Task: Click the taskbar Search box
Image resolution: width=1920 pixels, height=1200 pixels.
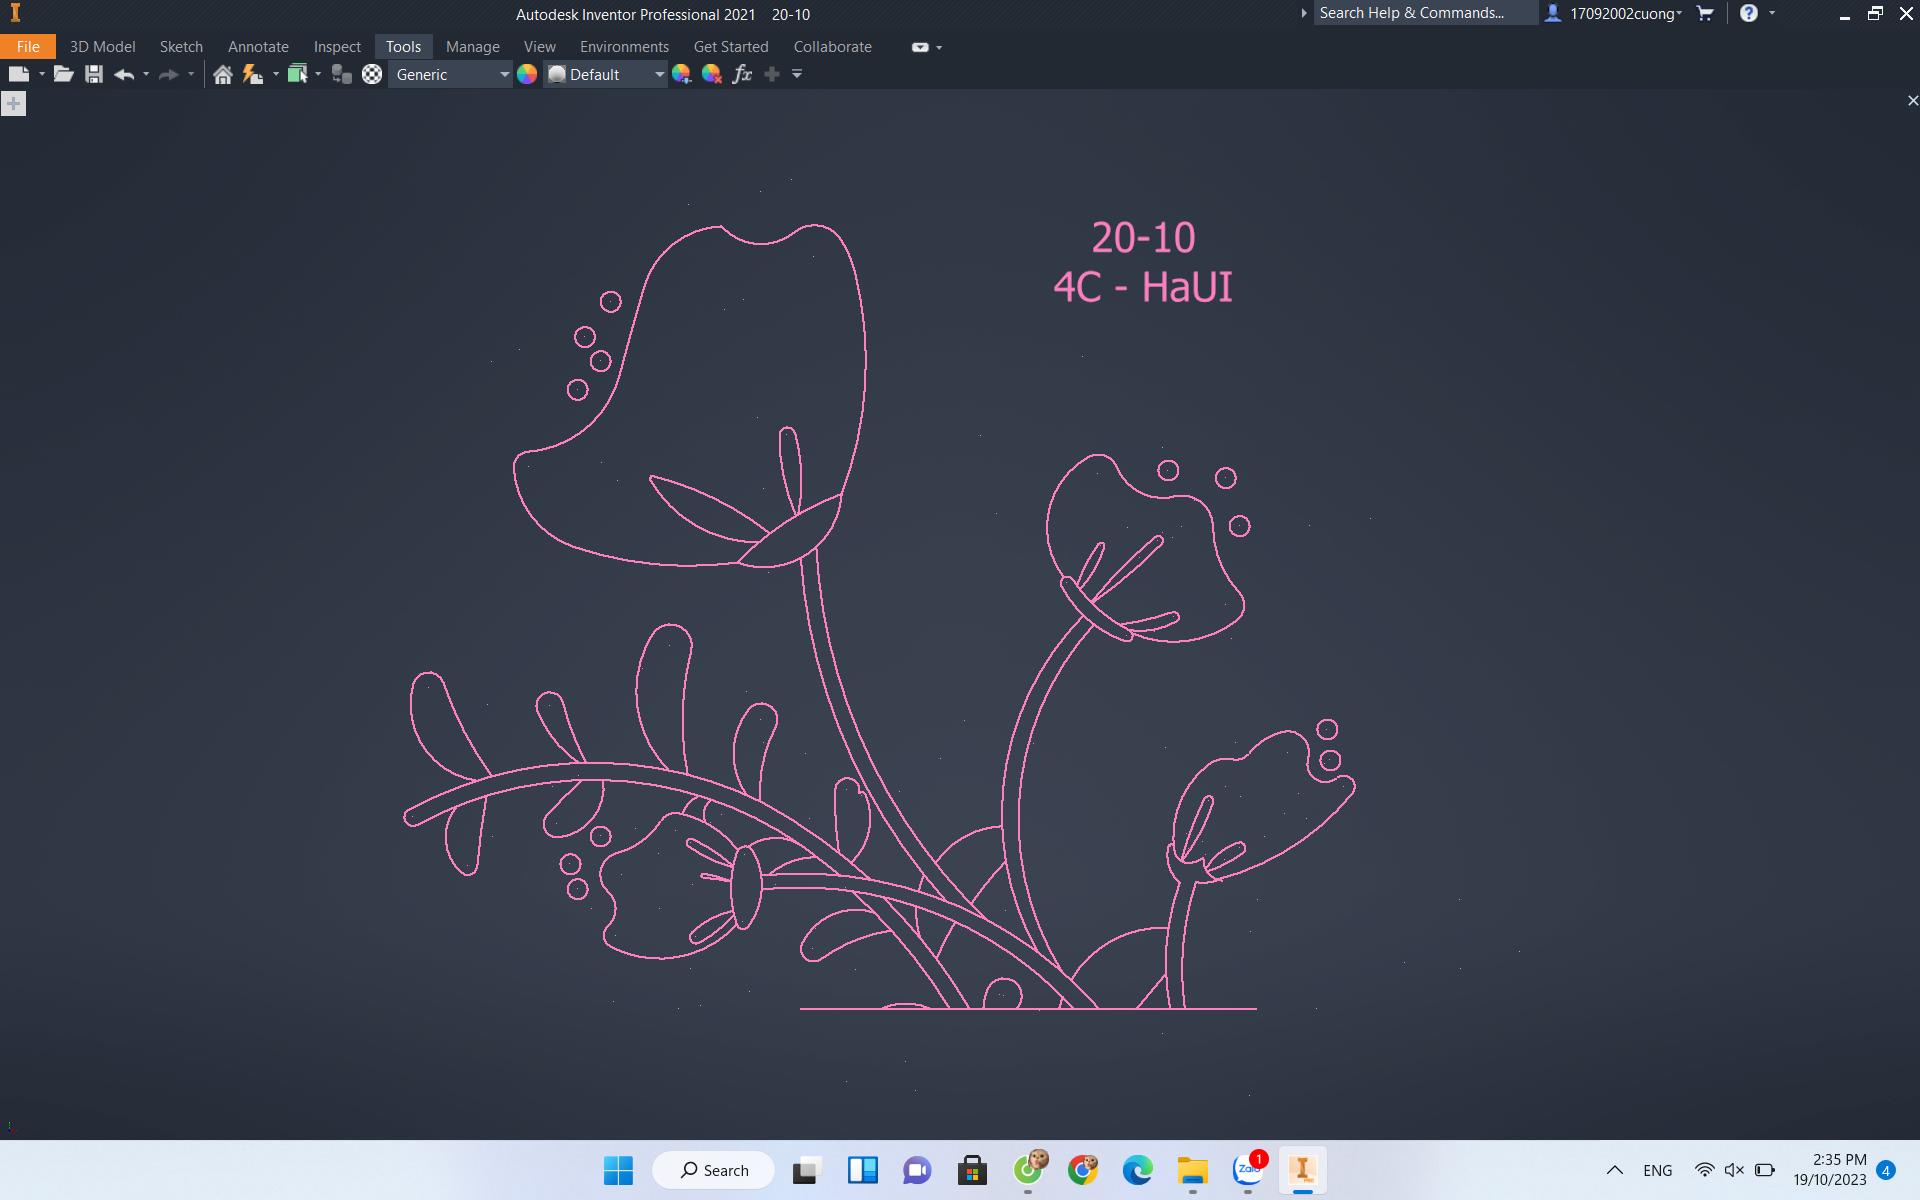Action: pos(713,1170)
